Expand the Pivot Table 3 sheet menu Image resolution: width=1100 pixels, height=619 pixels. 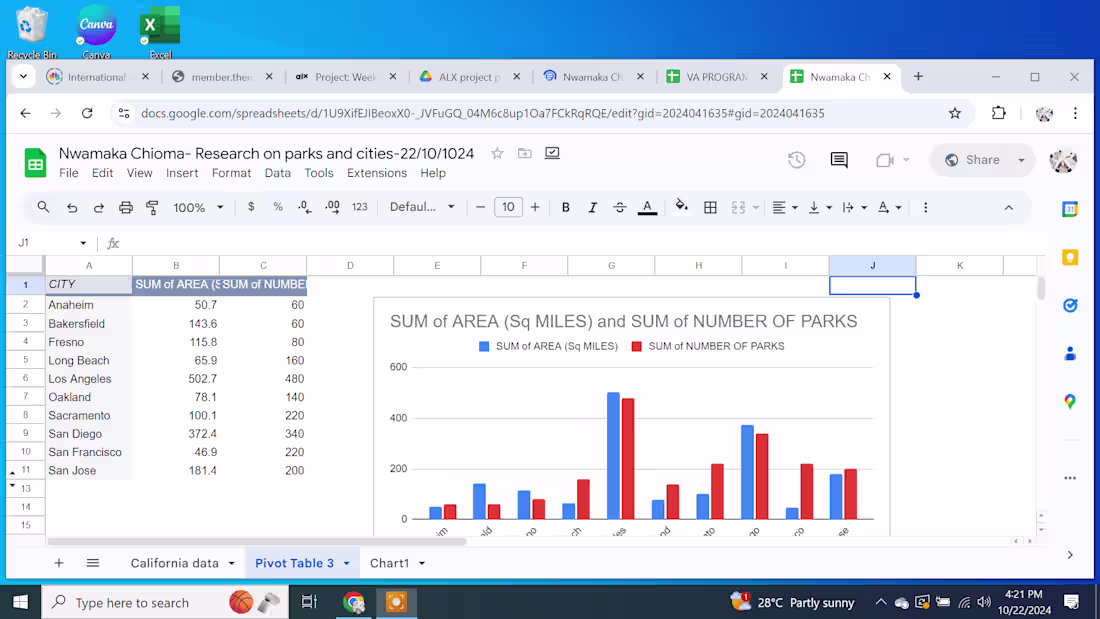pyautogui.click(x=348, y=562)
